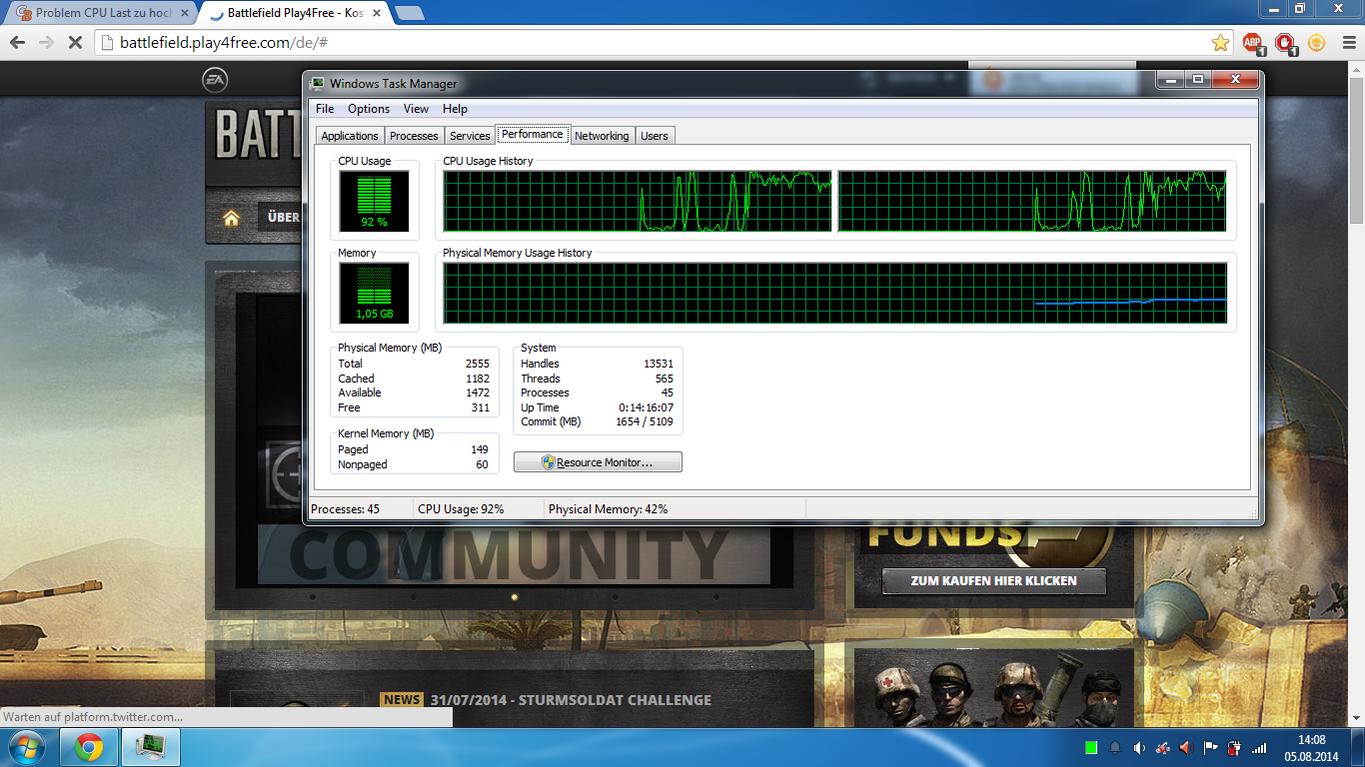Image resolution: width=1365 pixels, height=767 pixels.
Task: Click the yellow circular extension icon
Action: click(x=1317, y=43)
